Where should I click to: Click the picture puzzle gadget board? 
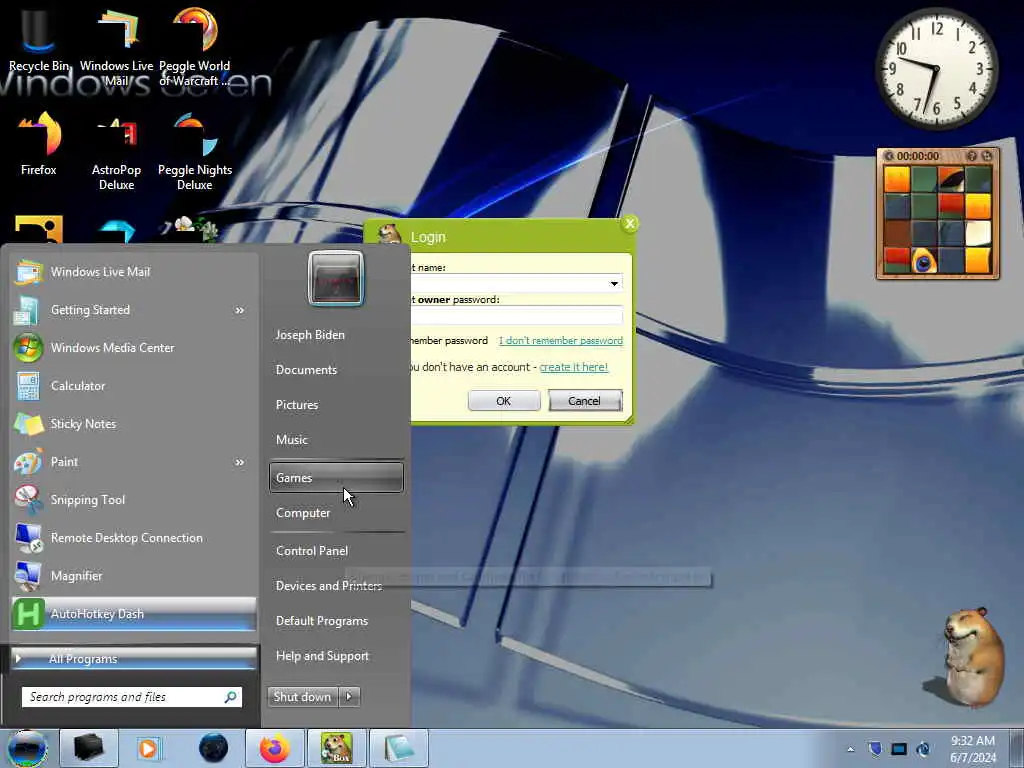pyautogui.click(x=938, y=220)
